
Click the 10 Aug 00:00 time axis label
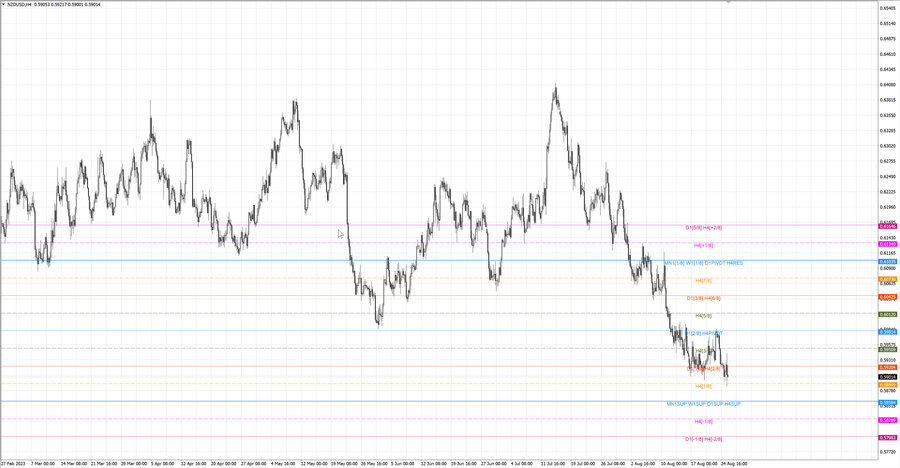674,463
